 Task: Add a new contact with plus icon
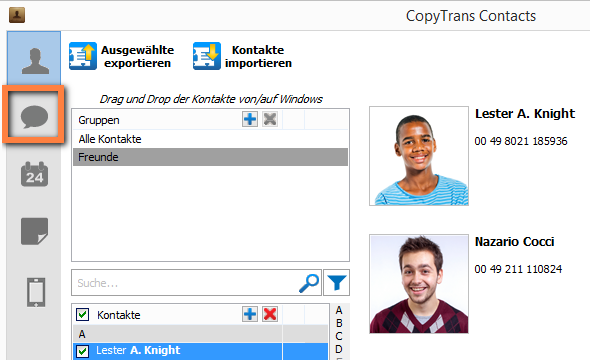tap(250, 314)
